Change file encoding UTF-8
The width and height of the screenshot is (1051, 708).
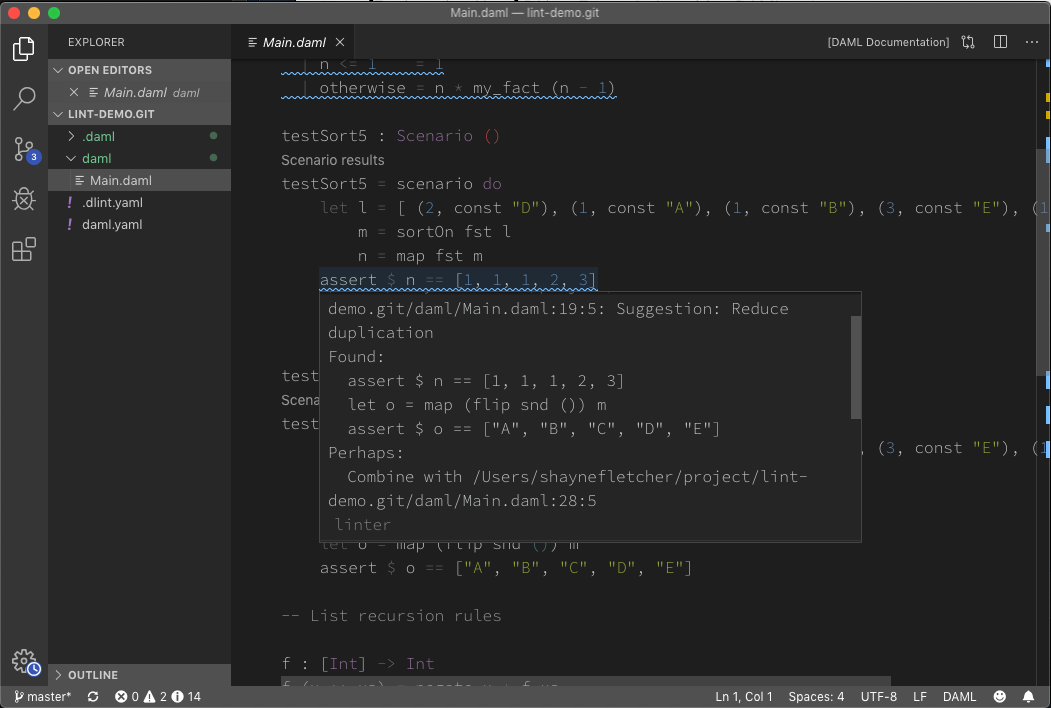878,697
